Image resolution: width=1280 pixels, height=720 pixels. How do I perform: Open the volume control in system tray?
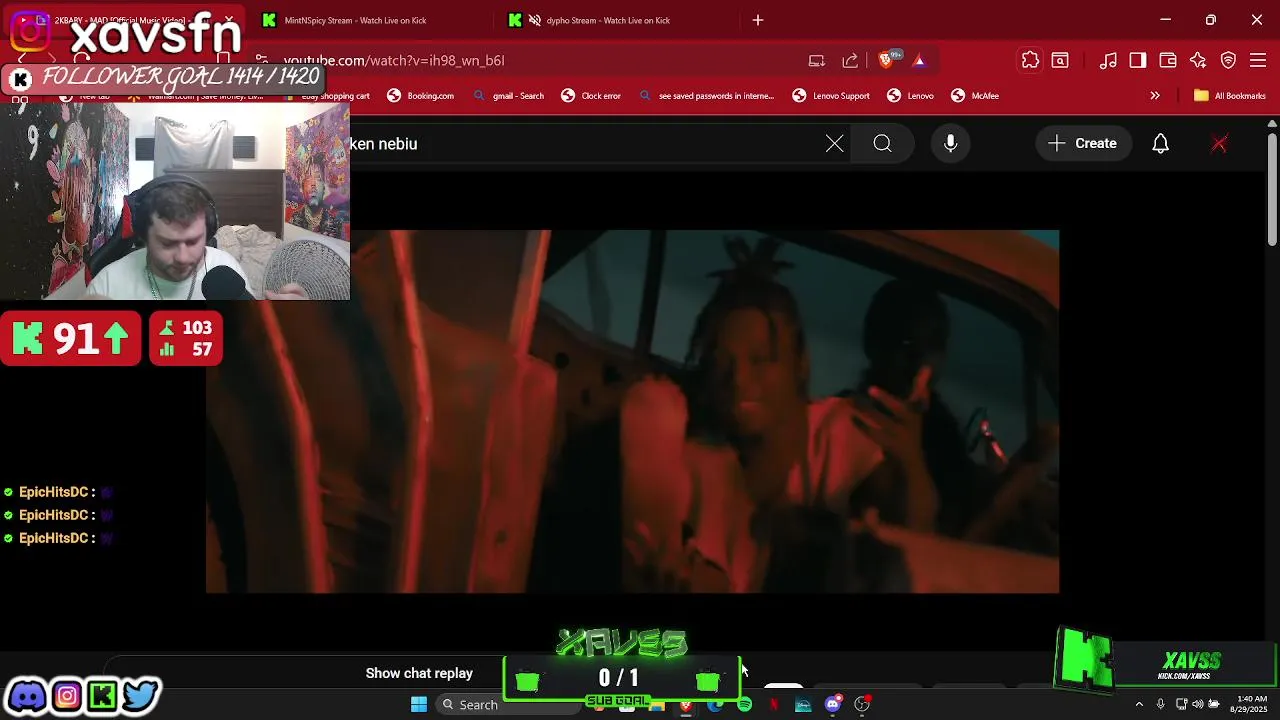click(1197, 705)
